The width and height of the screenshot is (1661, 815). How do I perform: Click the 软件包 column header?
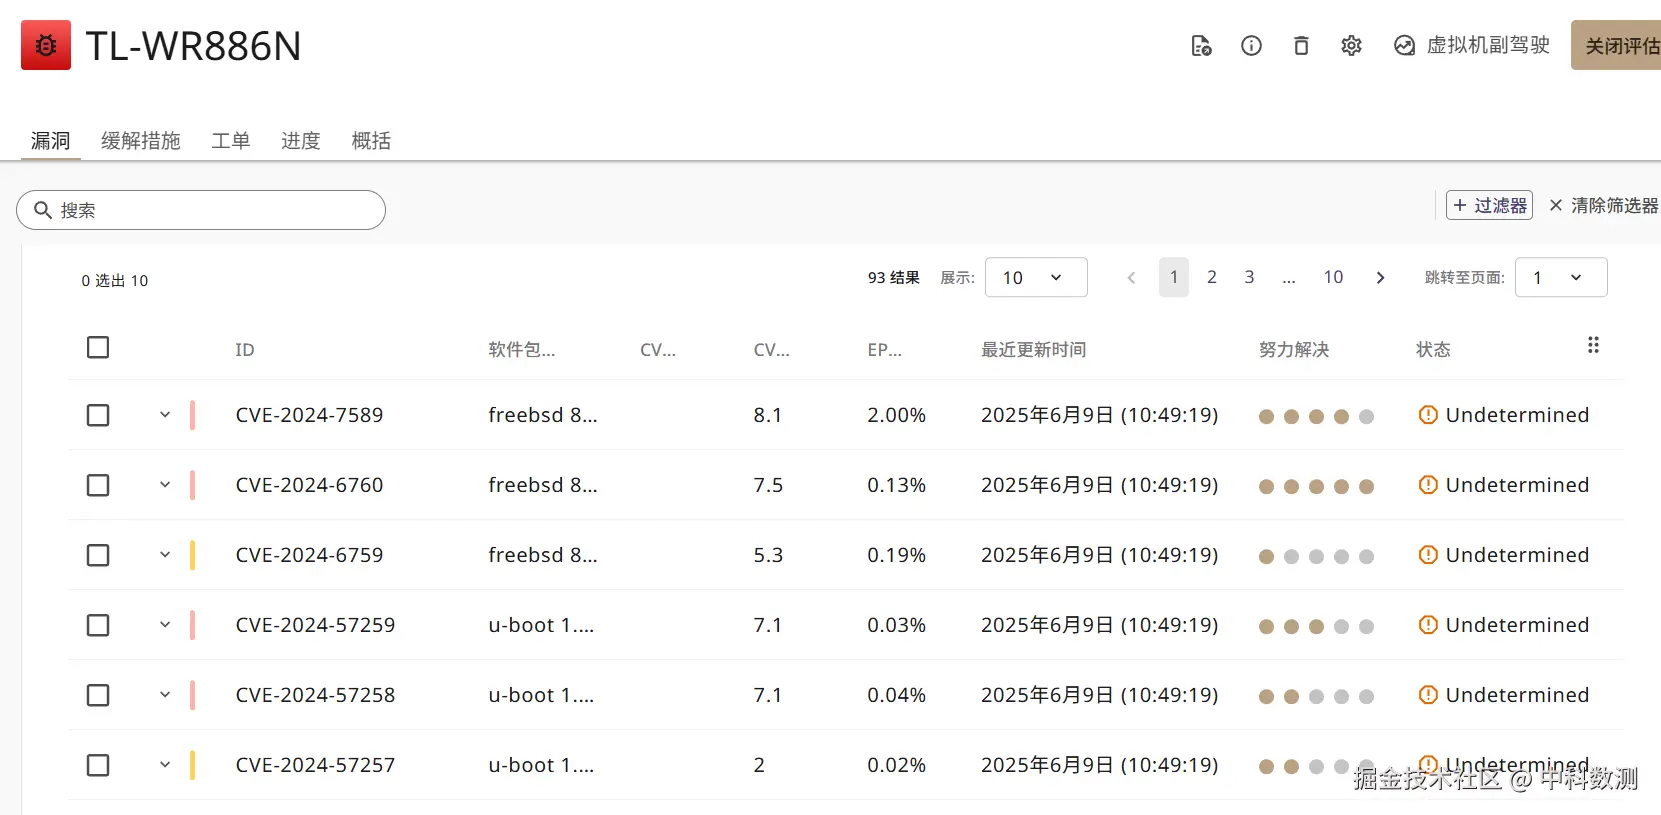(521, 350)
